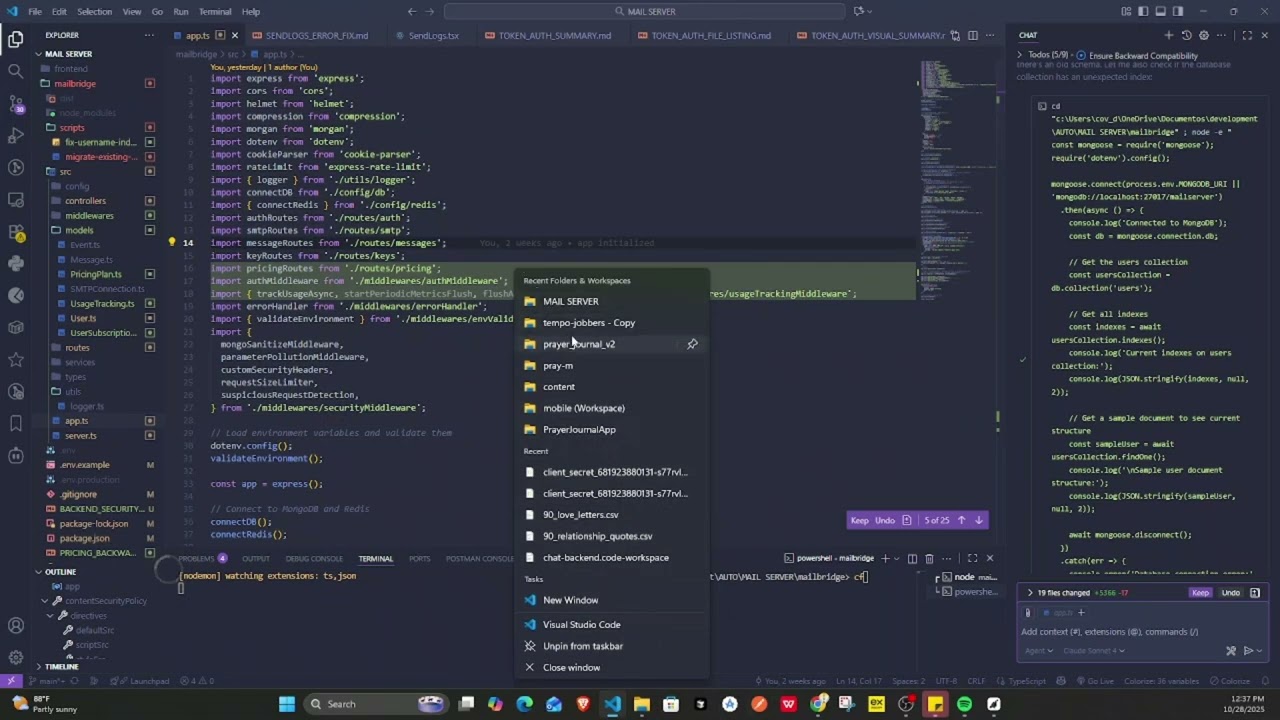Expand Todos (5/9) list in chat

point(1021,55)
